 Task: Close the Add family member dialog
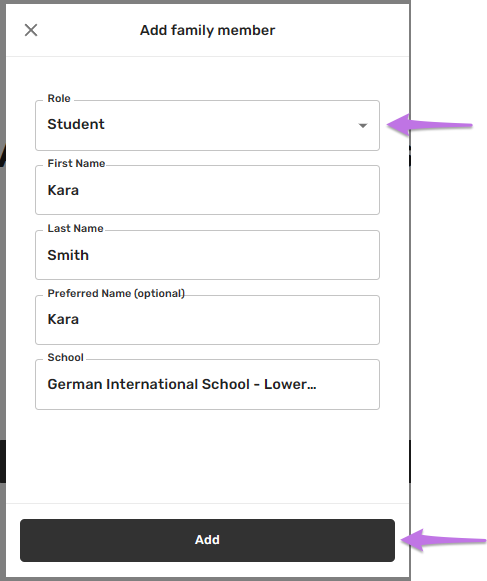(x=31, y=30)
